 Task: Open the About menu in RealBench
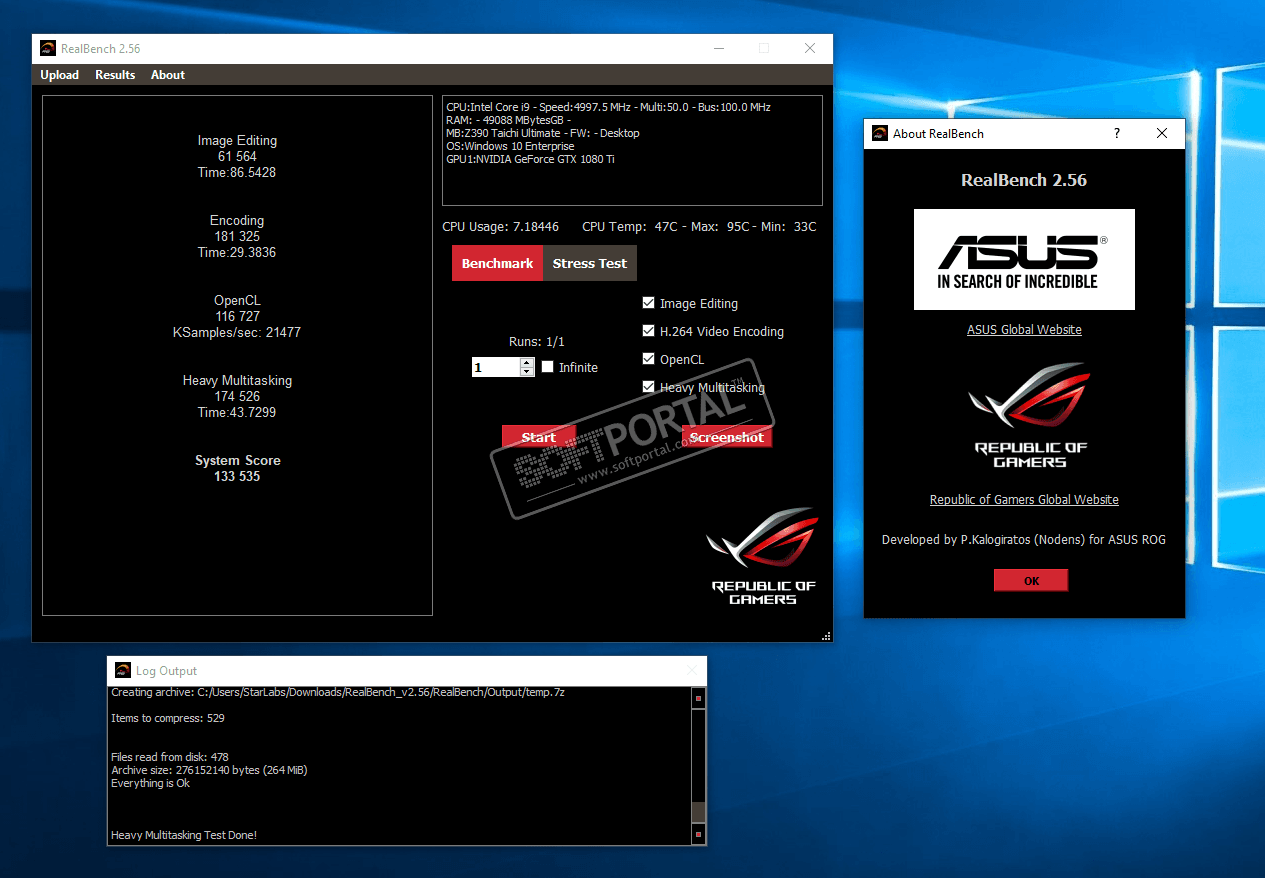[168, 75]
